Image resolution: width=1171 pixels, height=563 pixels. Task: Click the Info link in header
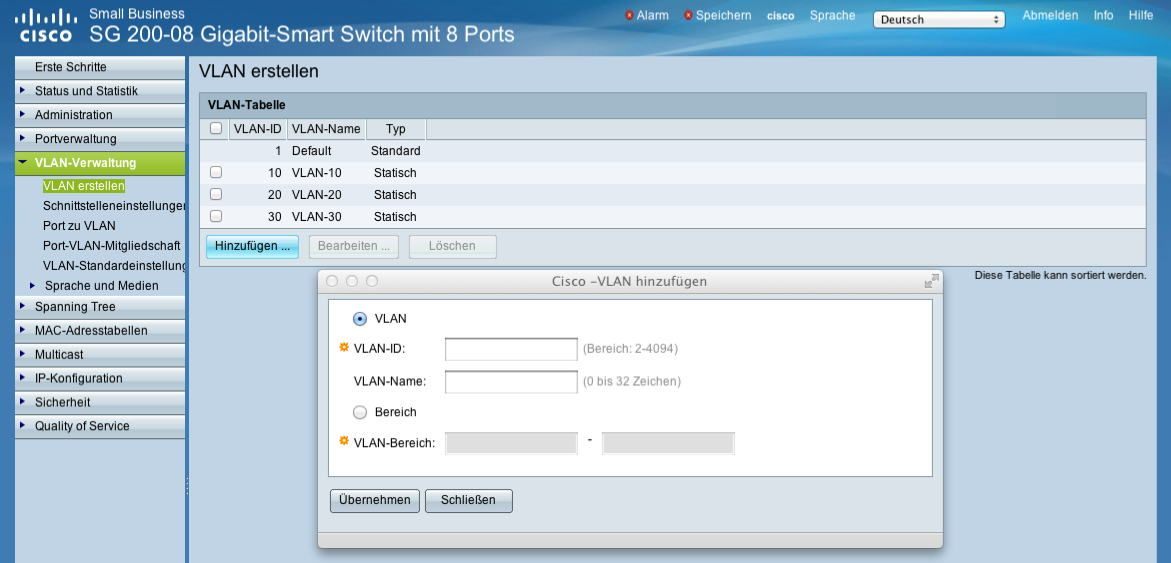point(1103,16)
